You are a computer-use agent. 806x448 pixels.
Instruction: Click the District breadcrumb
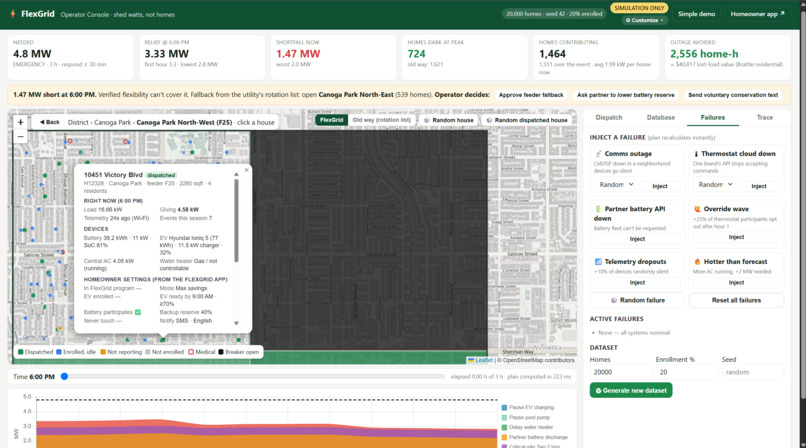[78, 122]
